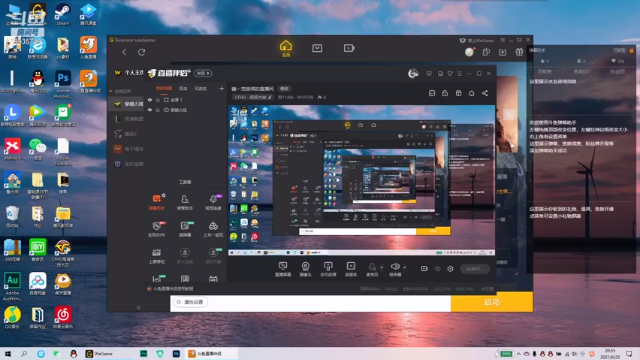640x360 pixels.
Task: Edit the CFHD stream category tag
Action: [x=253, y=97]
